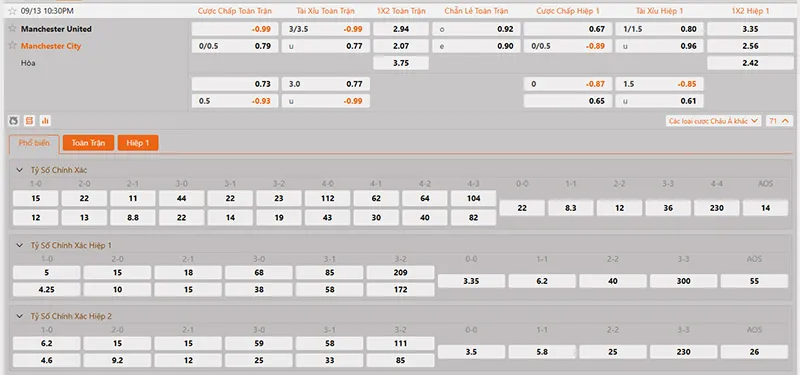
Task: Pick the full match draw odds 3.75
Action: [401, 63]
